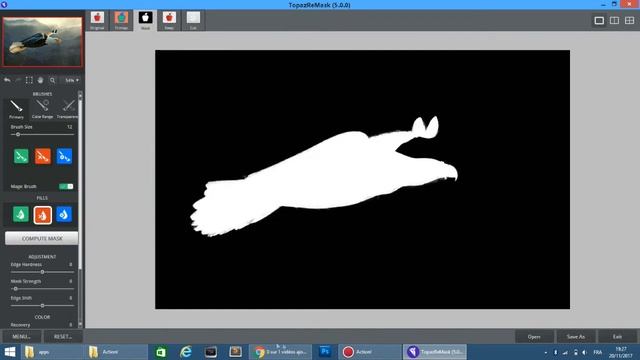
Task: Click the FRA language indicator
Action: click(598, 352)
